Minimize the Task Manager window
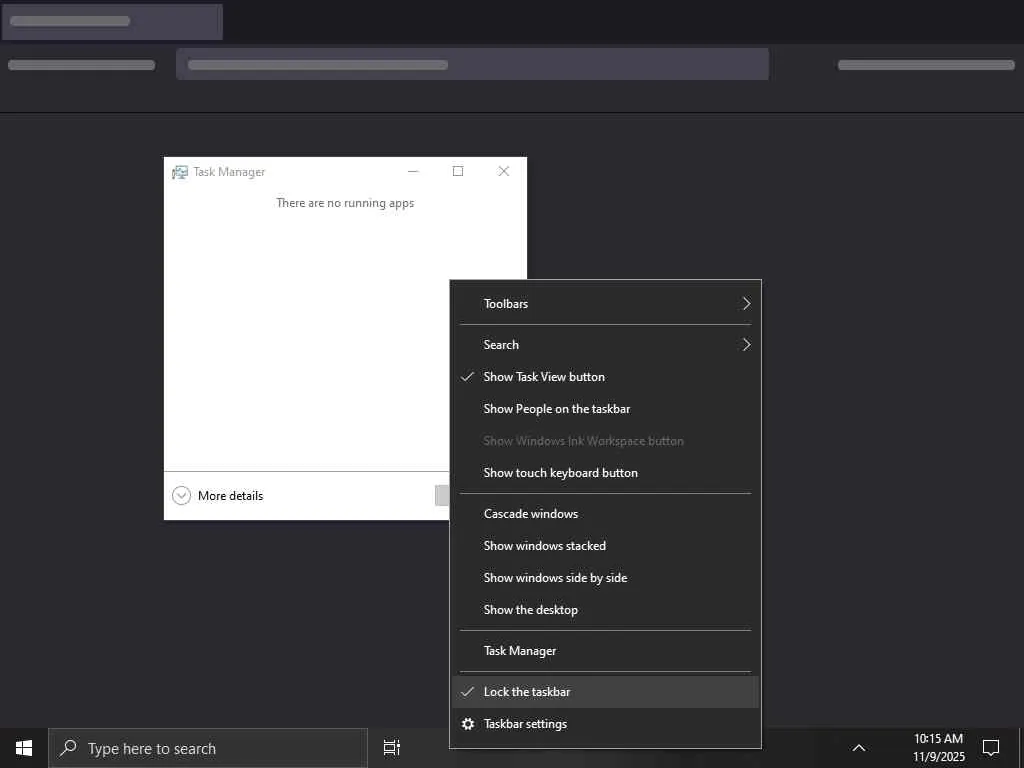This screenshot has width=1024, height=768. click(413, 171)
